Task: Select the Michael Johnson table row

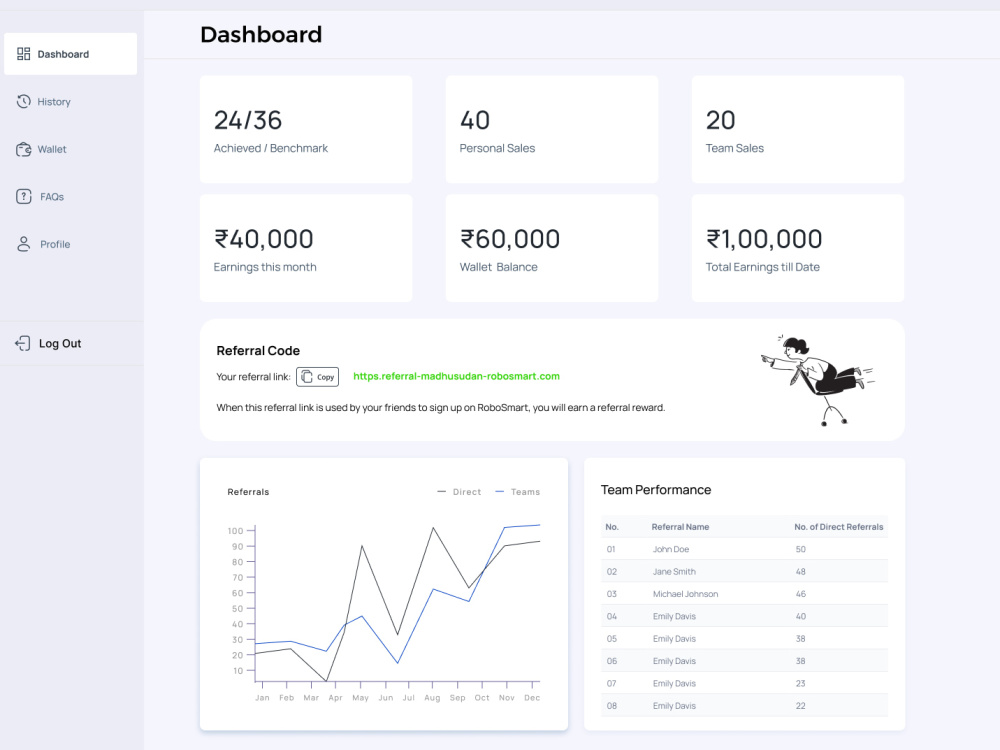Action: coord(744,594)
